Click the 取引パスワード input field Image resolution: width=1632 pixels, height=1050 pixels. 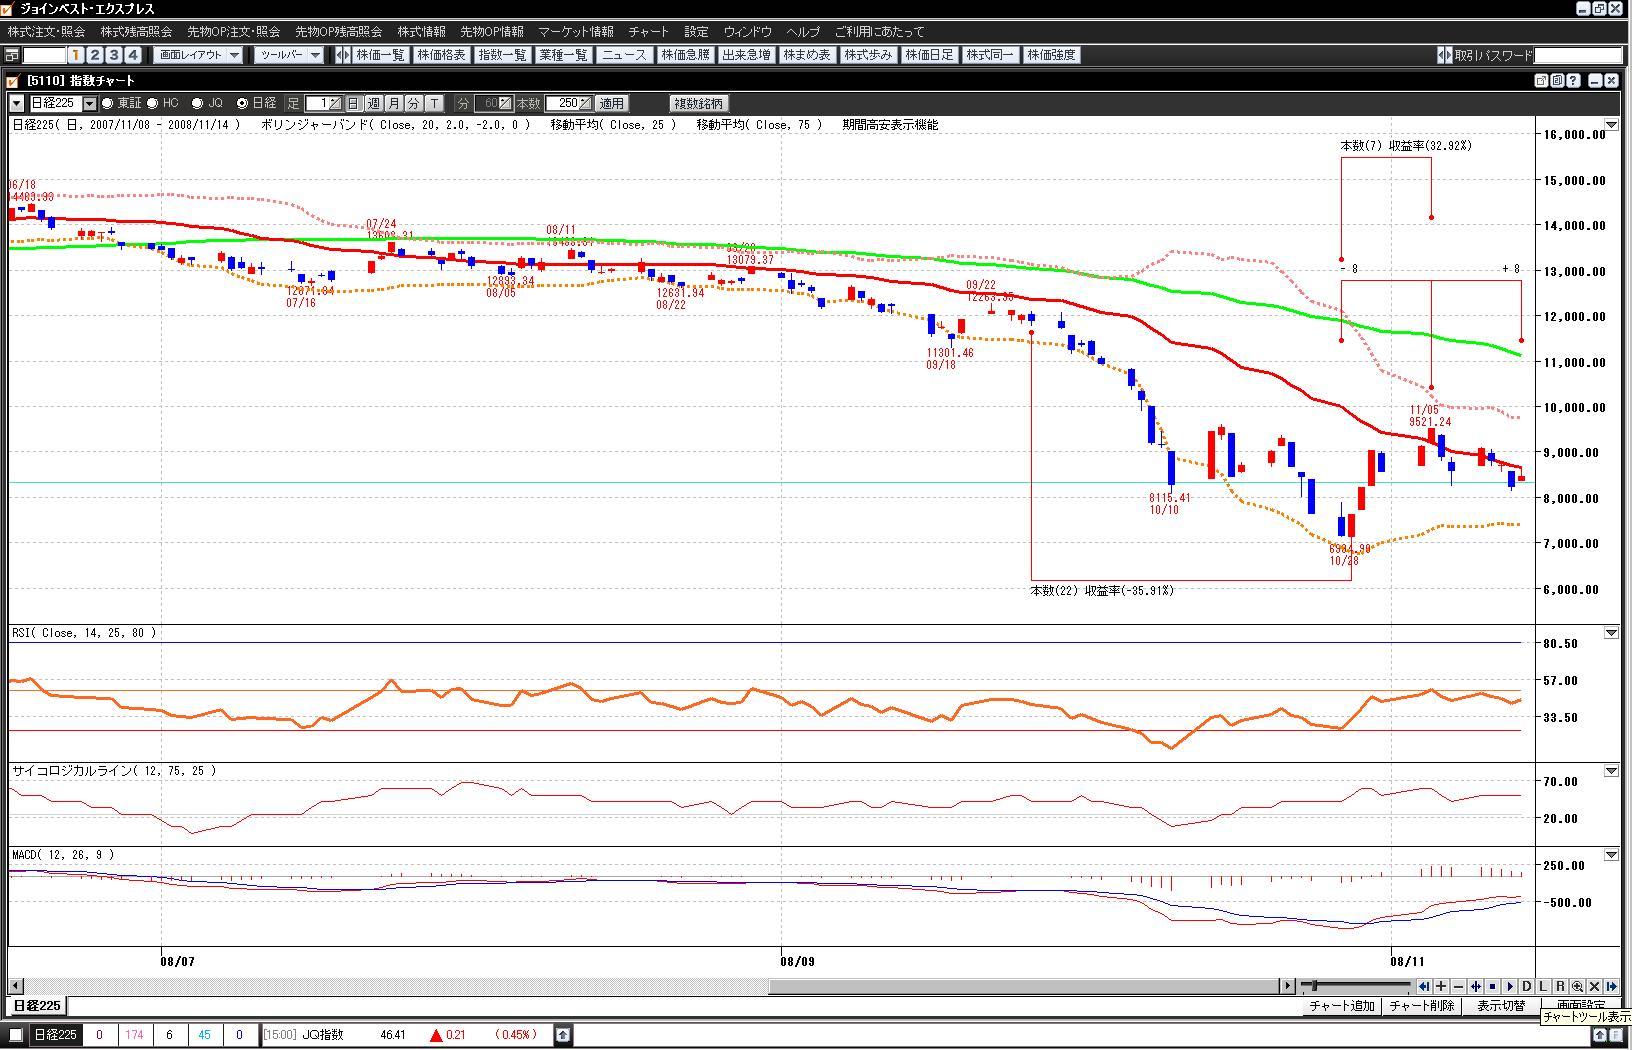1578,55
